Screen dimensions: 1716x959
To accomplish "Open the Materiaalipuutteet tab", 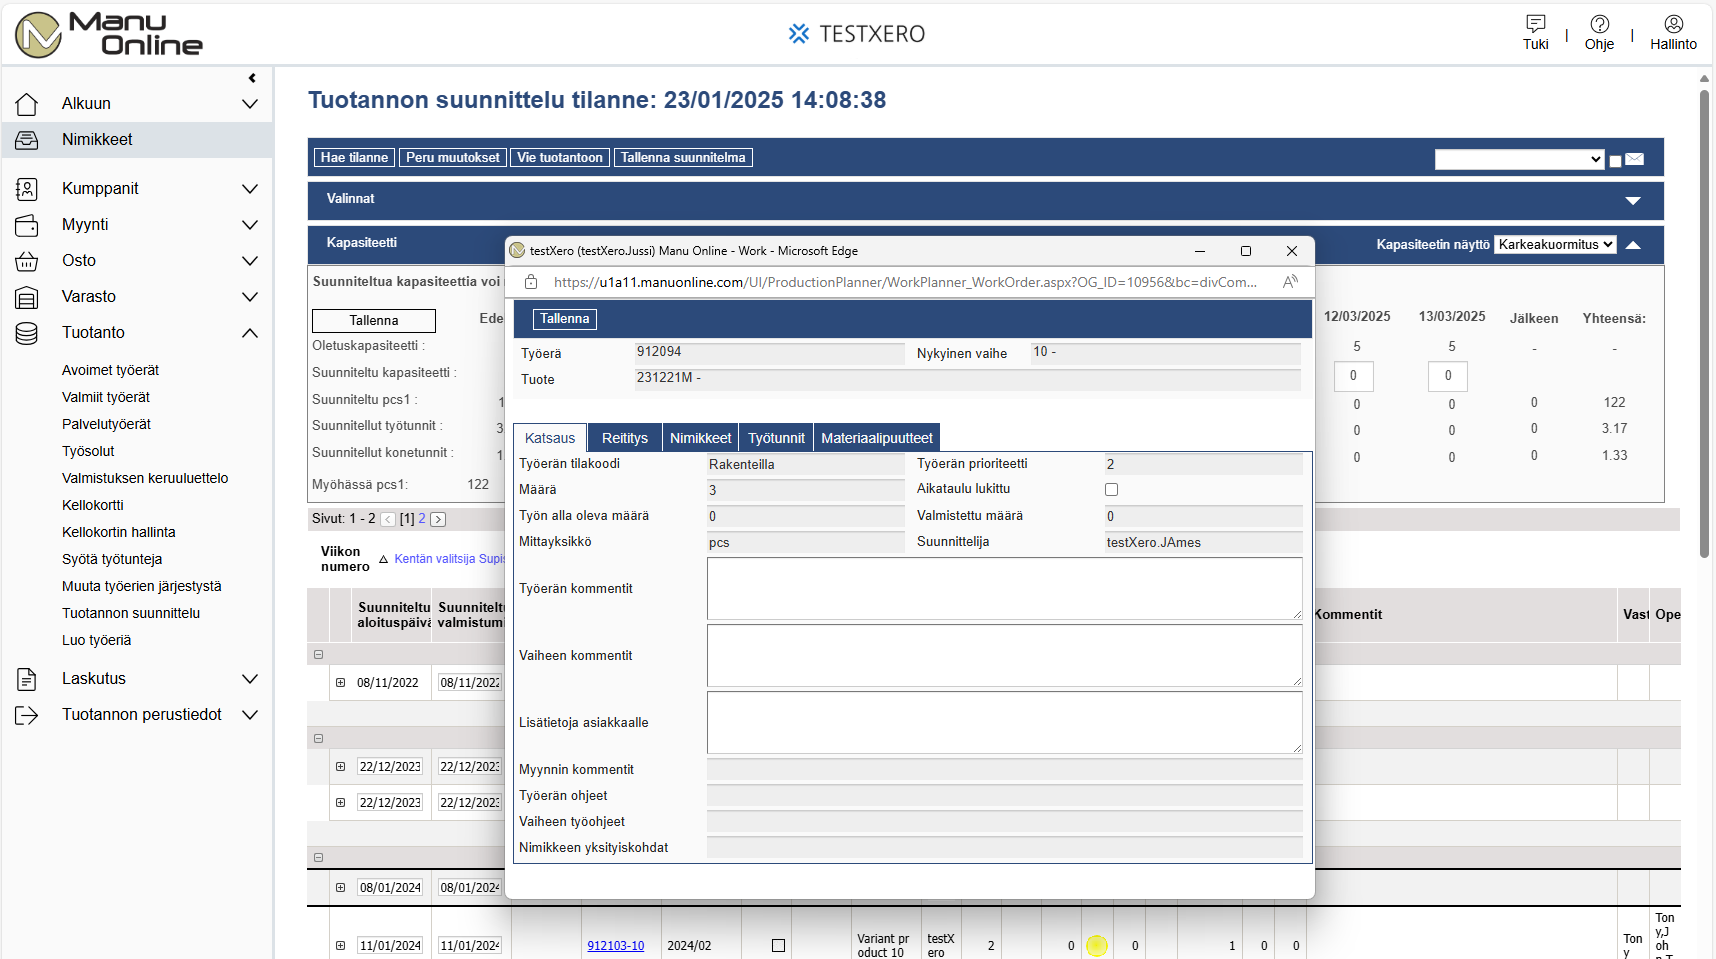I will coord(876,438).
